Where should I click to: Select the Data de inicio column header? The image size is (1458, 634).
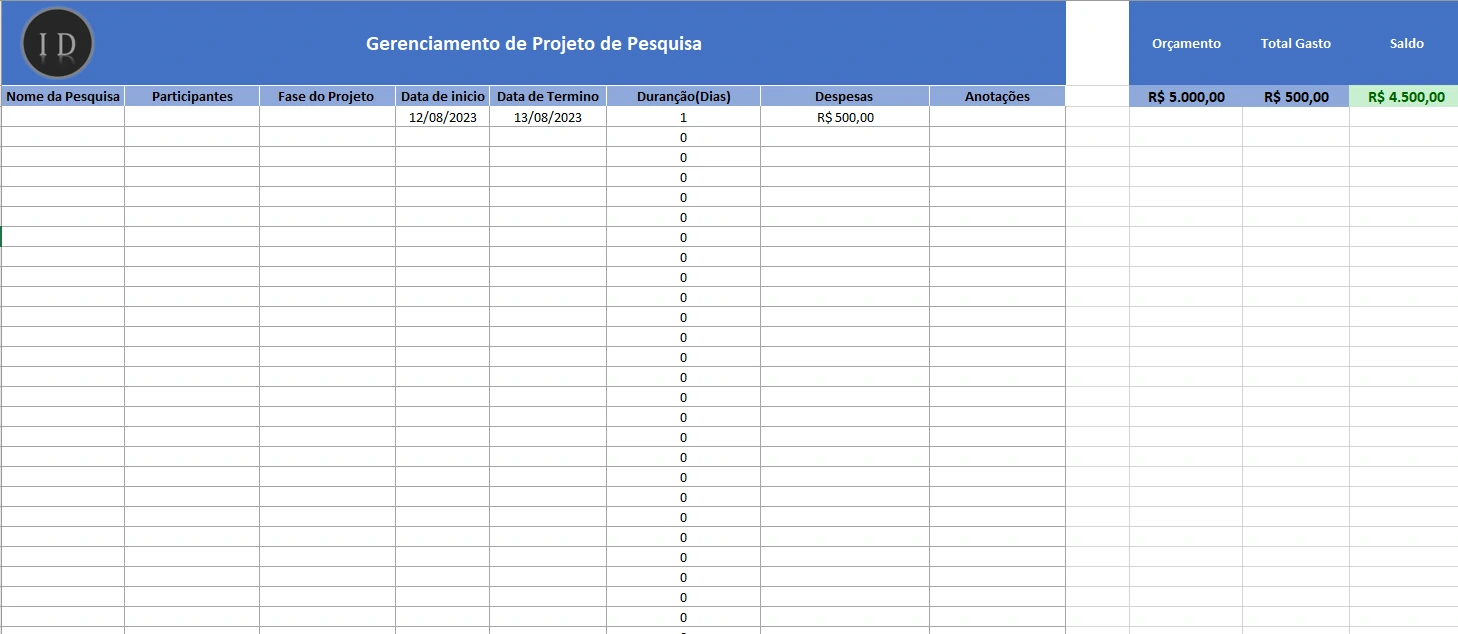point(443,96)
